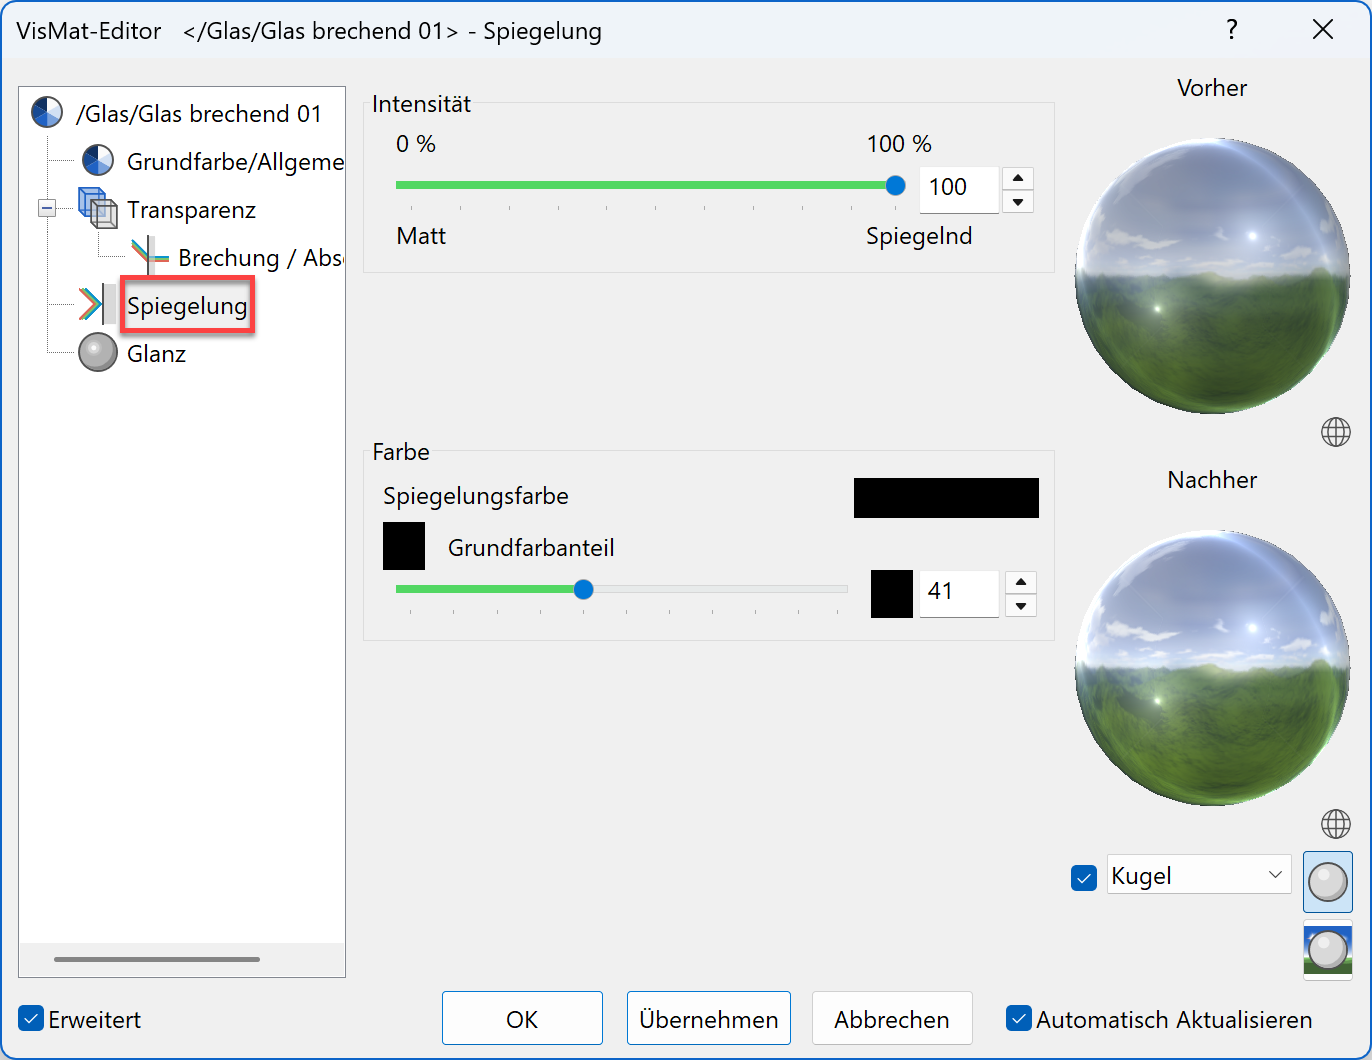Select the Transparenz cube icon

tap(96, 209)
